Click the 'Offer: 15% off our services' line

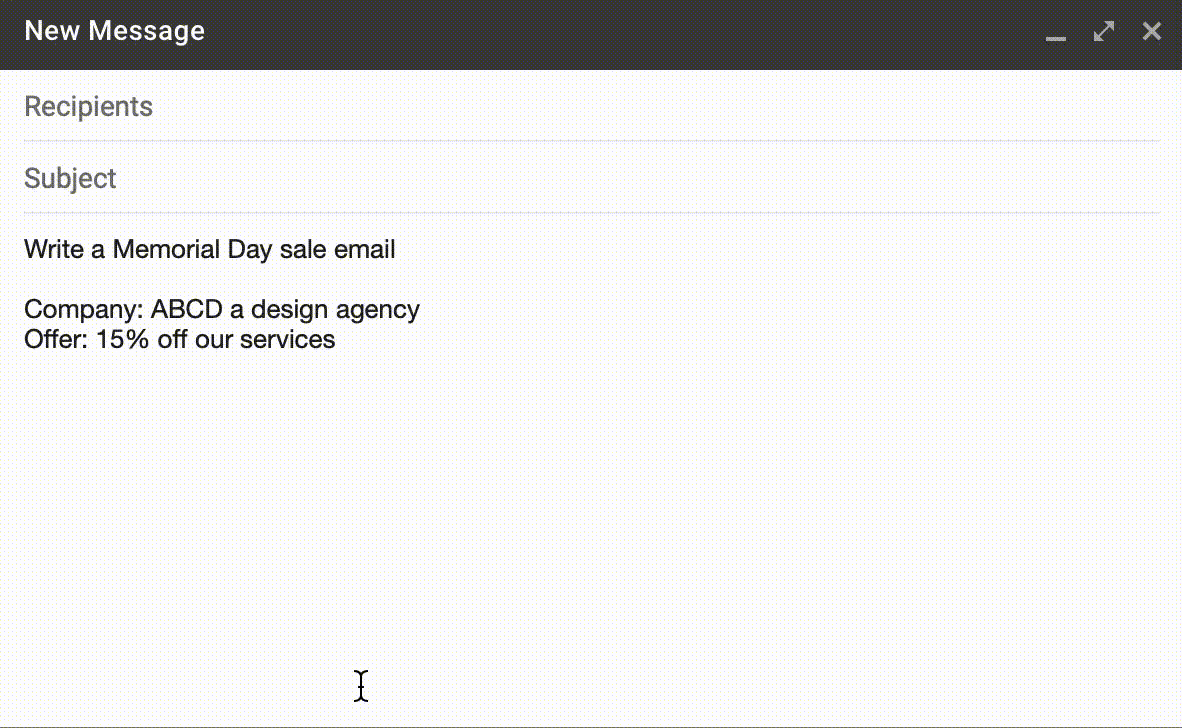pos(180,339)
